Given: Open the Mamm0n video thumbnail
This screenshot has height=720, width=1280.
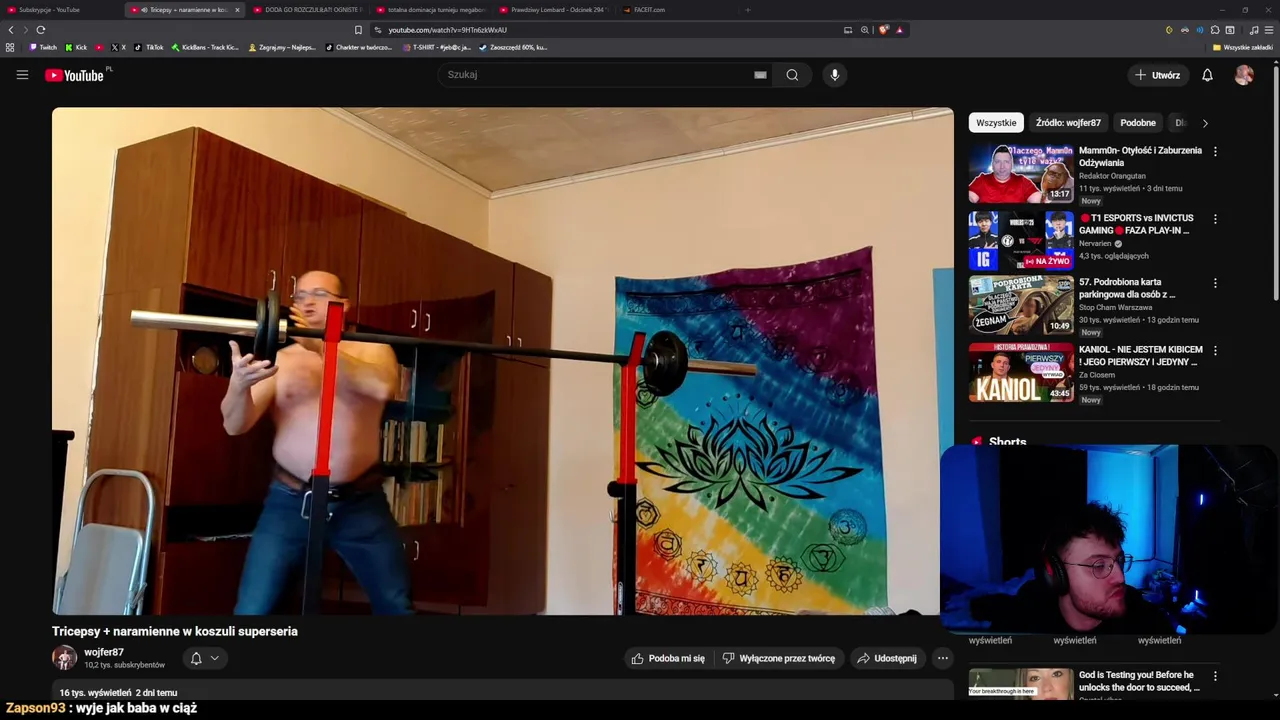Looking at the screenshot, I should (x=1021, y=173).
